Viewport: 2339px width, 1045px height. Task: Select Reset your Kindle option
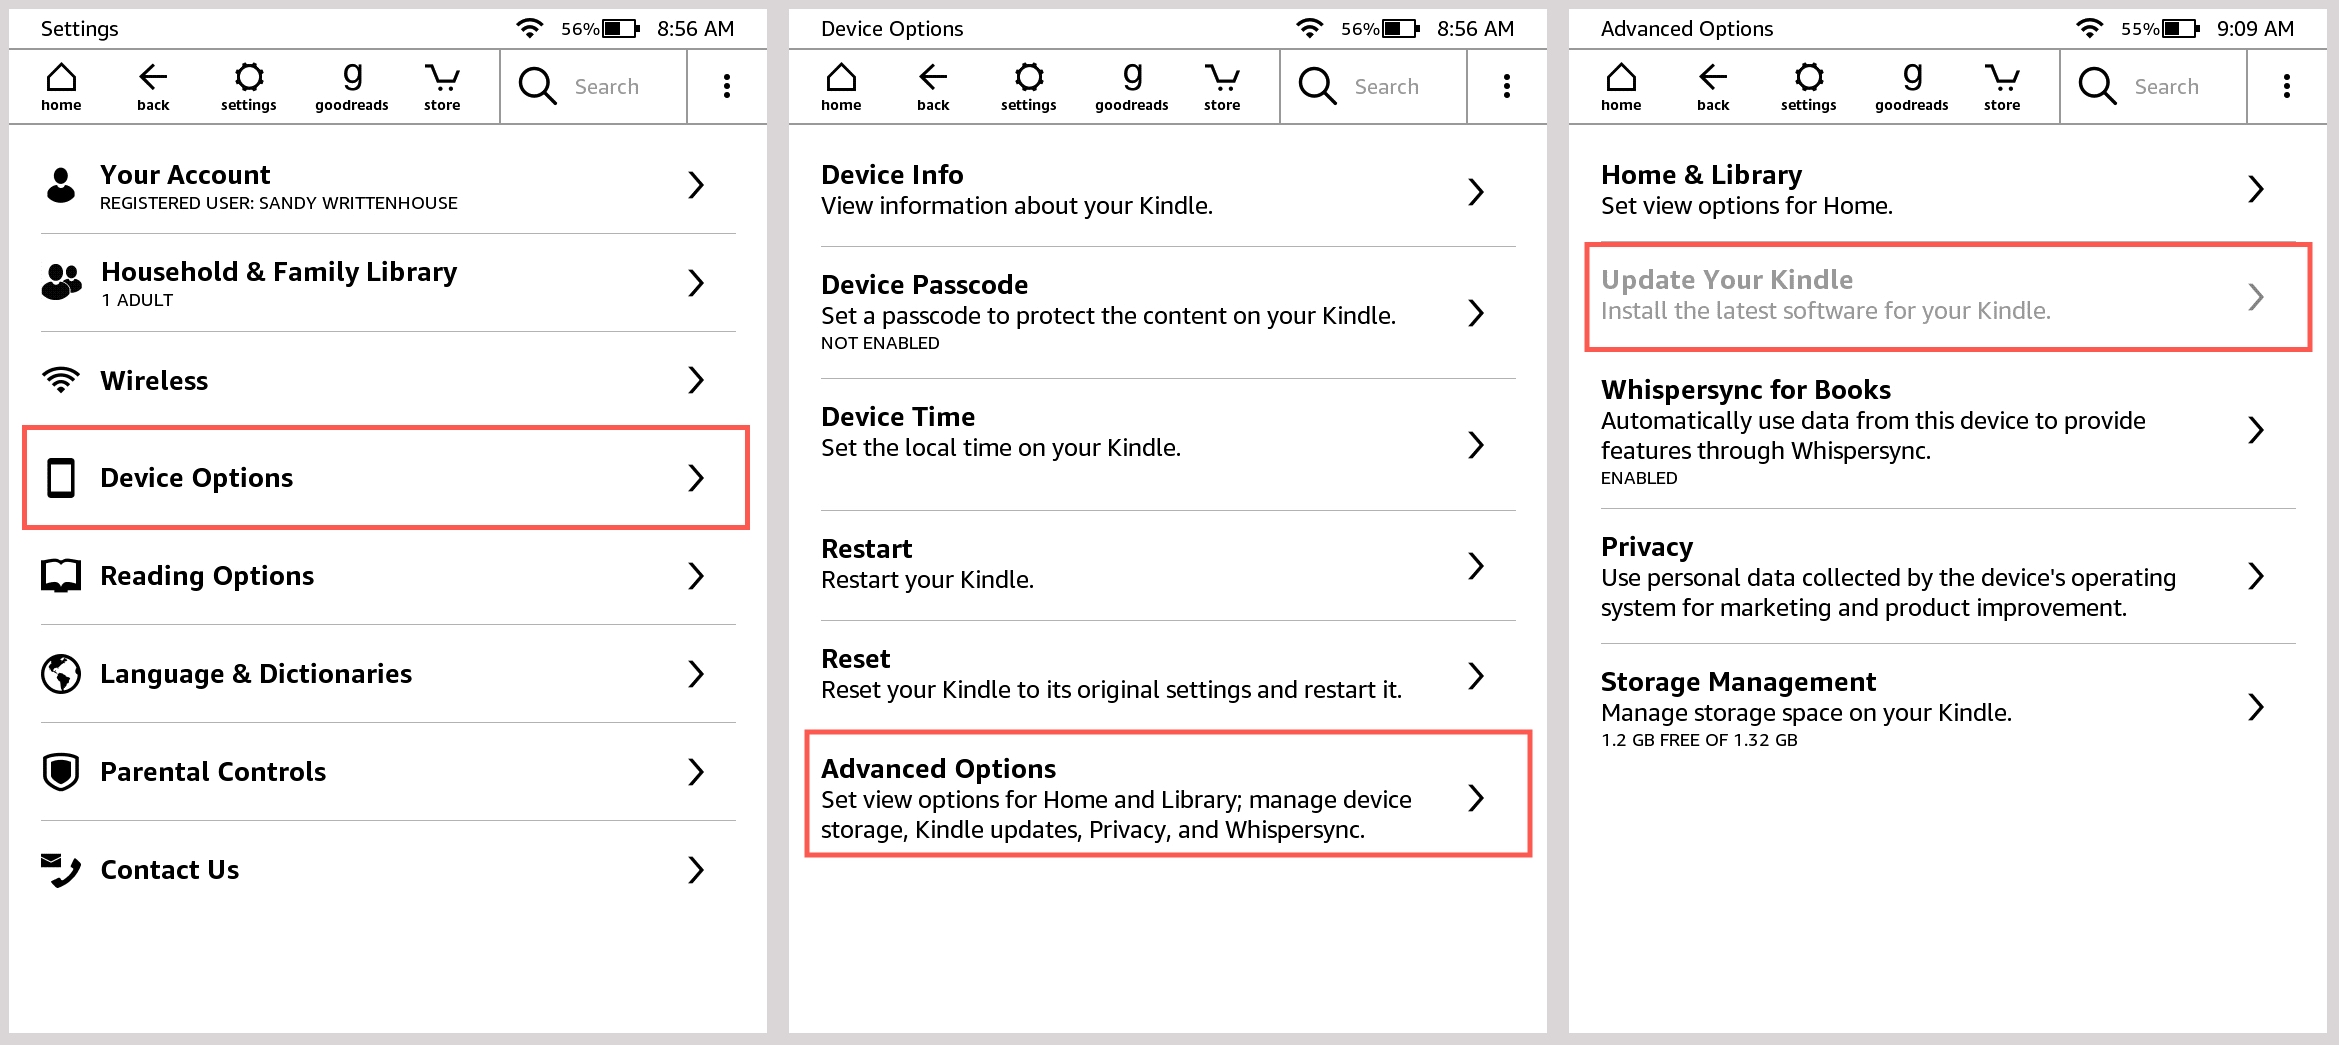point(1168,675)
